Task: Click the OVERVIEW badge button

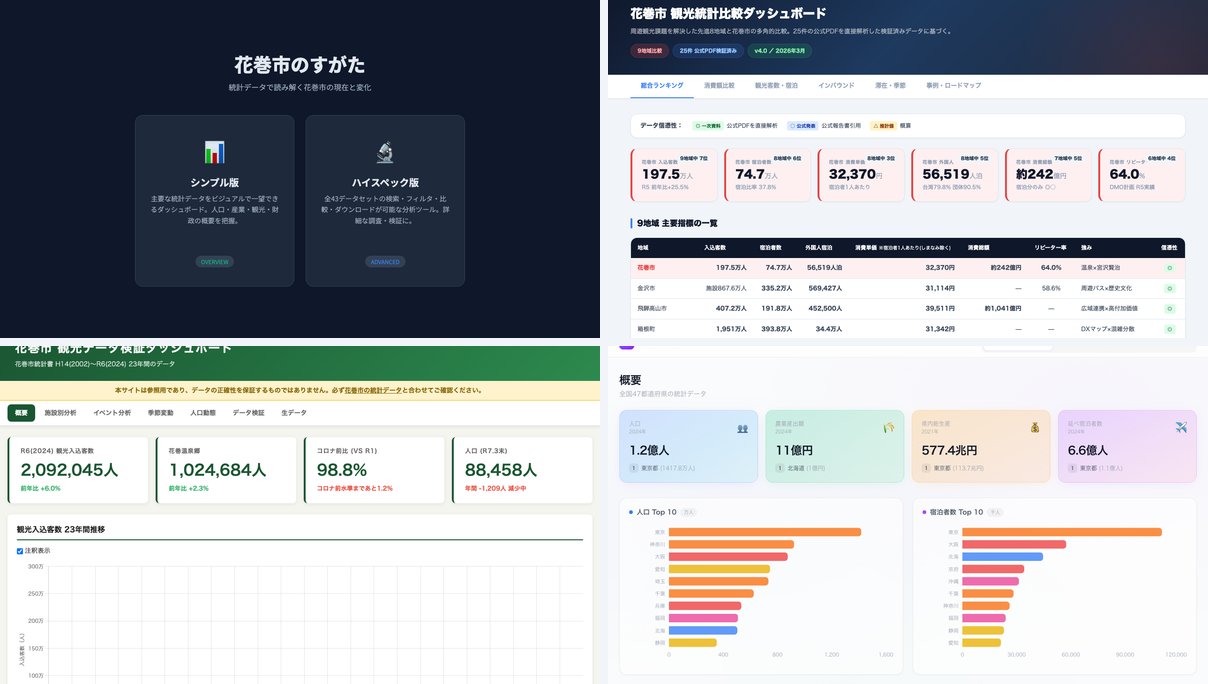Action: coord(214,262)
